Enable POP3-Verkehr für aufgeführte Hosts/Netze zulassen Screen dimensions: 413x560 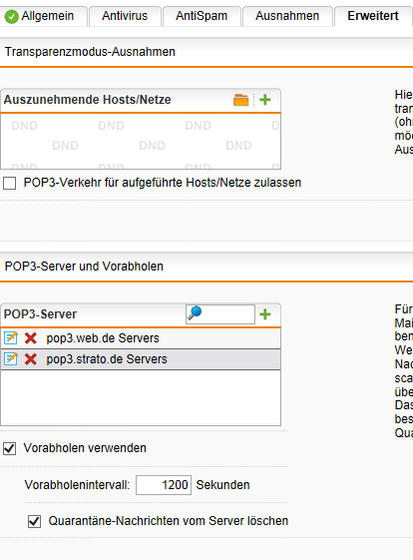pyautogui.click(x=10, y=183)
